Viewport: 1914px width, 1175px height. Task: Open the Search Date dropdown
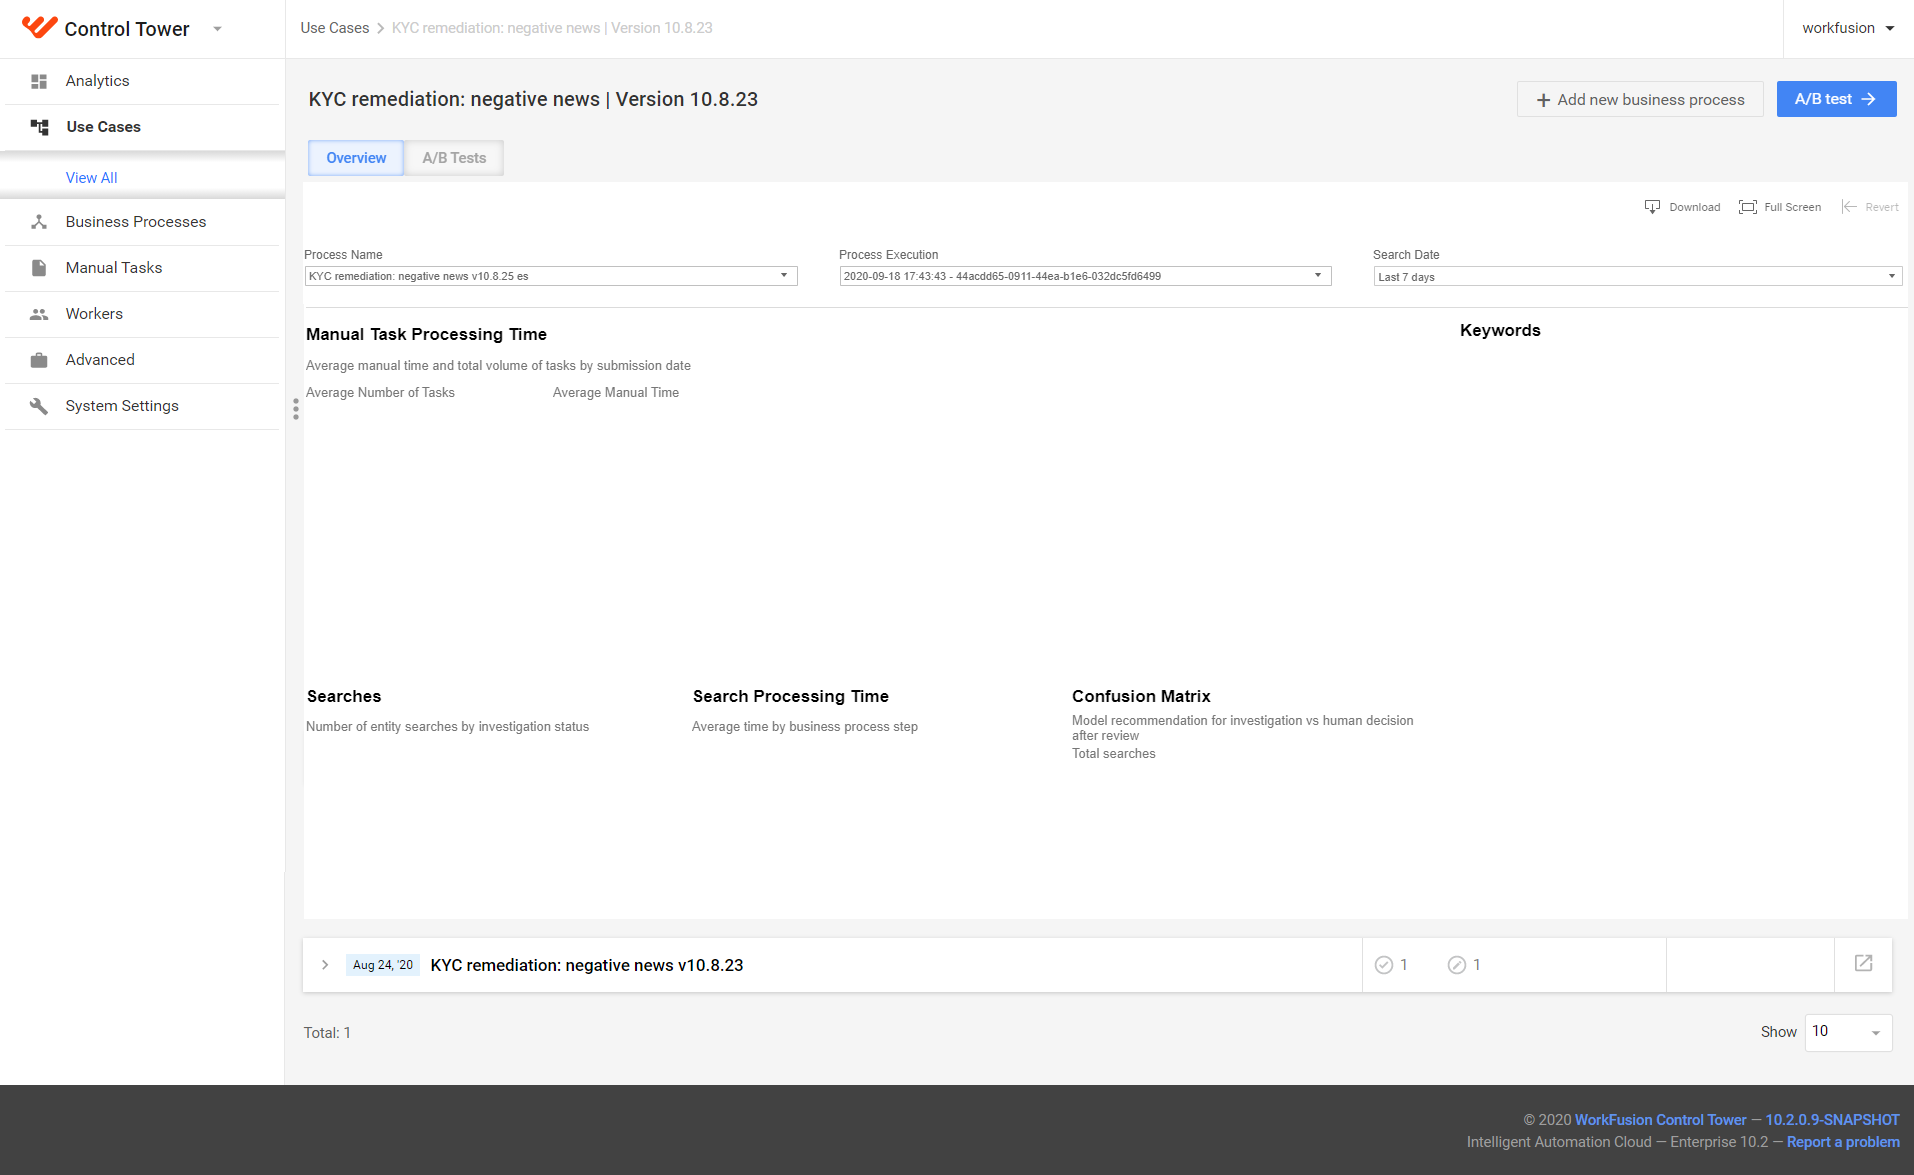tap(1637, 277)
